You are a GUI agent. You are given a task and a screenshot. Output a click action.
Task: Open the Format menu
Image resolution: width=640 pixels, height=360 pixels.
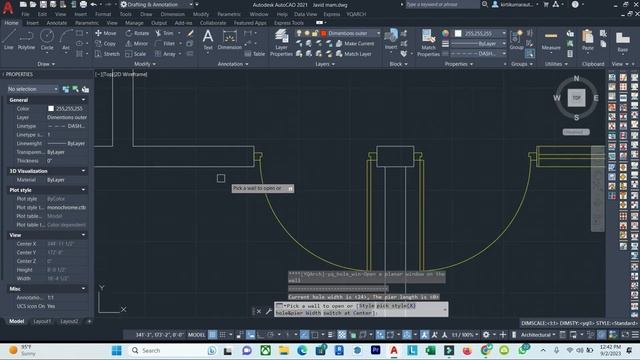click(103, 14)
